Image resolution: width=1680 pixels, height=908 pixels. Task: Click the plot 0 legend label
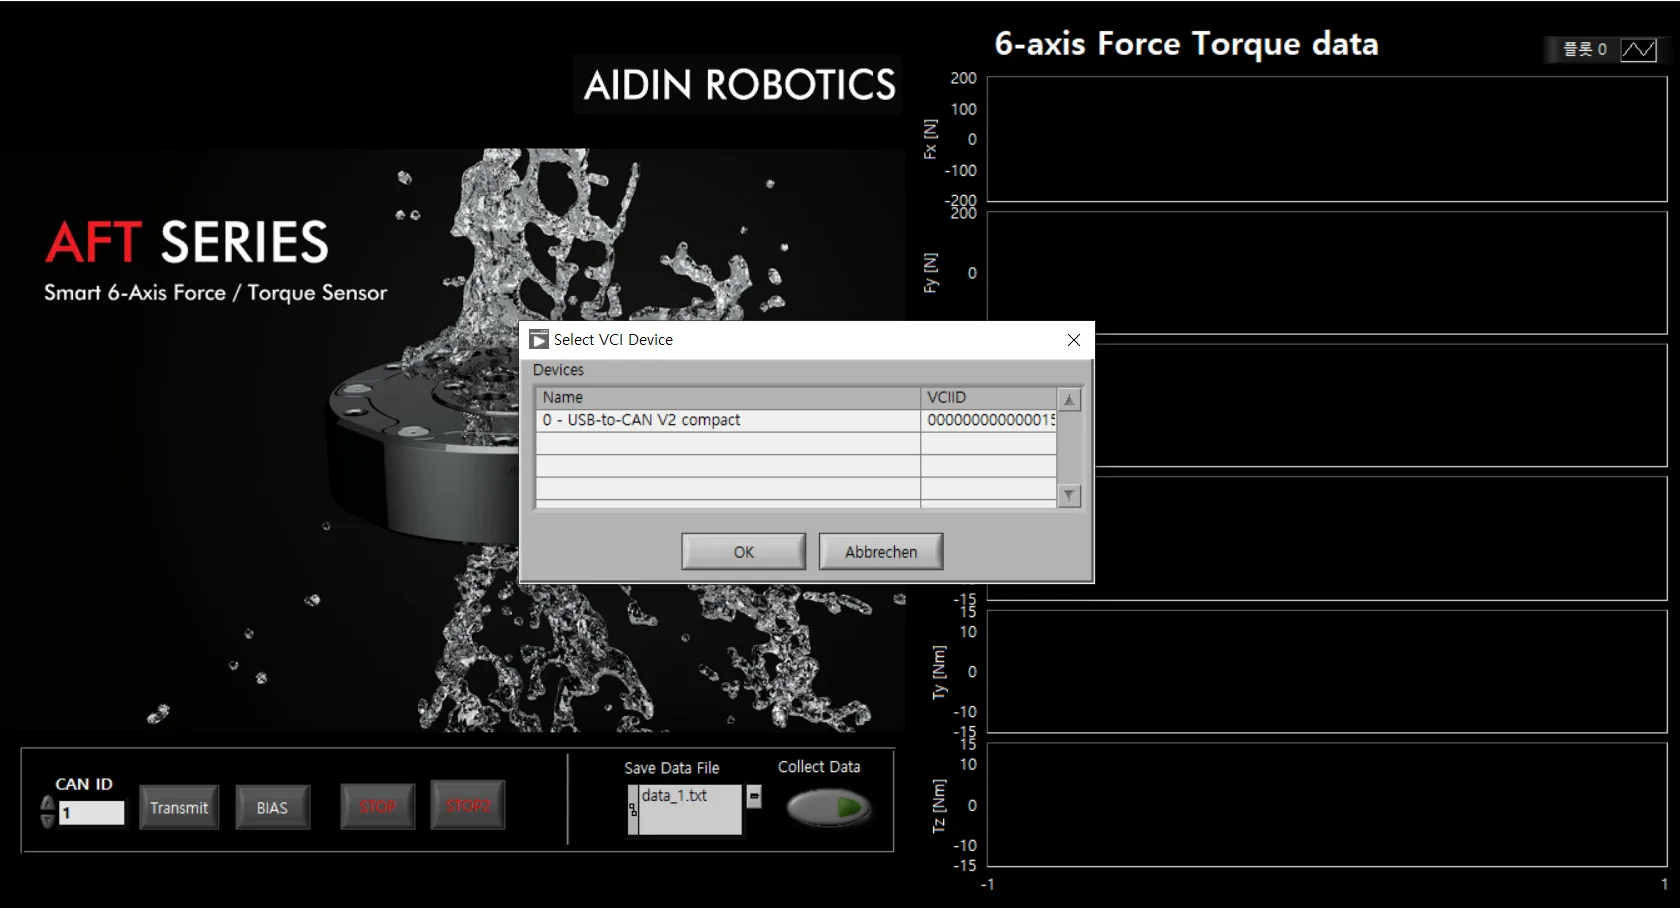(1585, 49)
